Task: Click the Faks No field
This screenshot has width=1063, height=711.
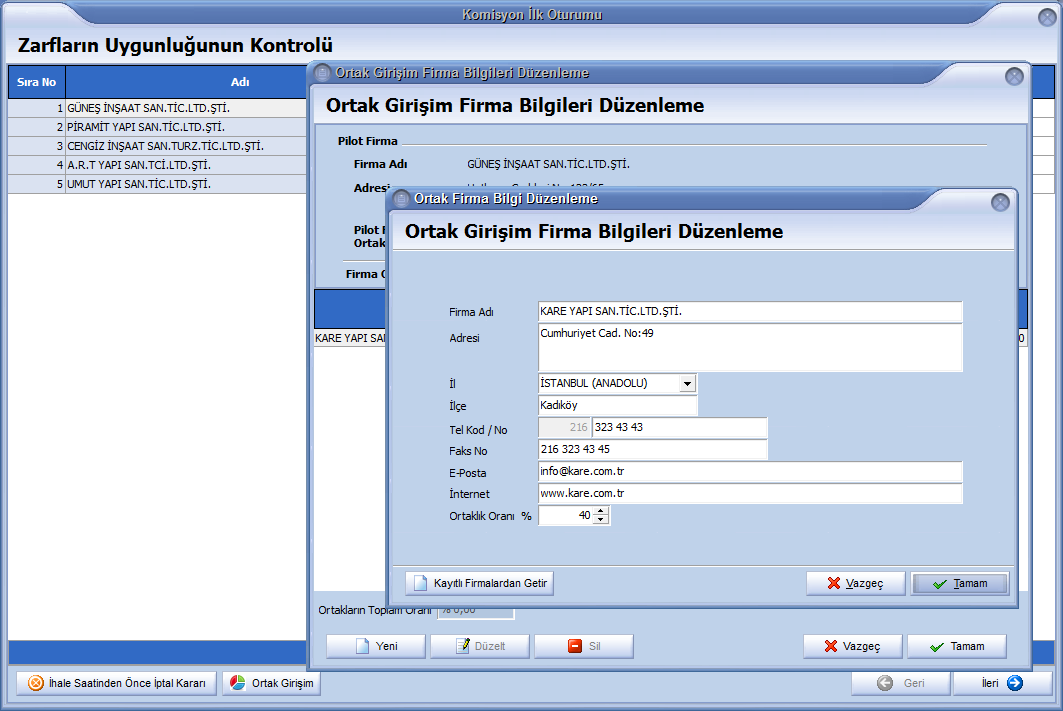Action: point(652,450)
